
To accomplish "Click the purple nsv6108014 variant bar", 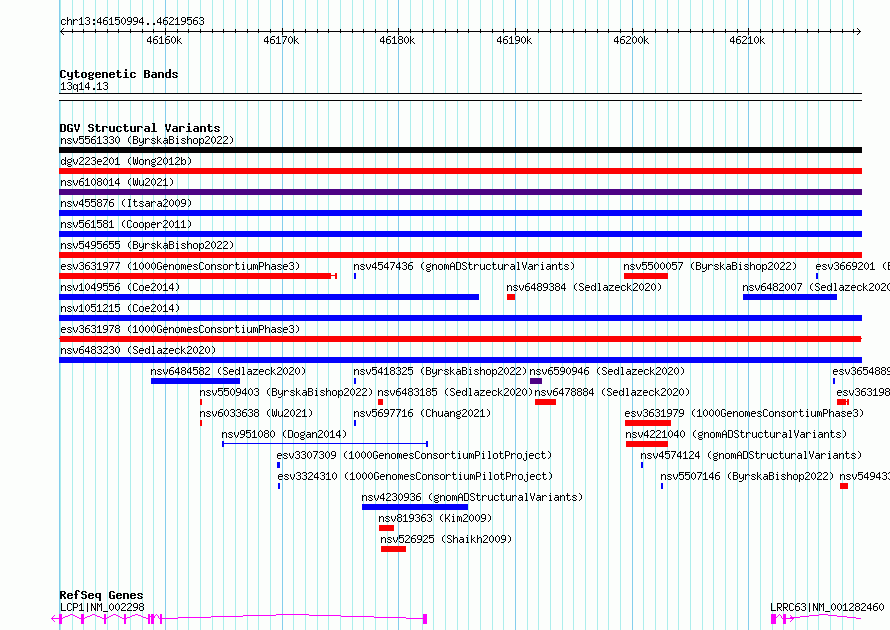I will click(460, 192).
